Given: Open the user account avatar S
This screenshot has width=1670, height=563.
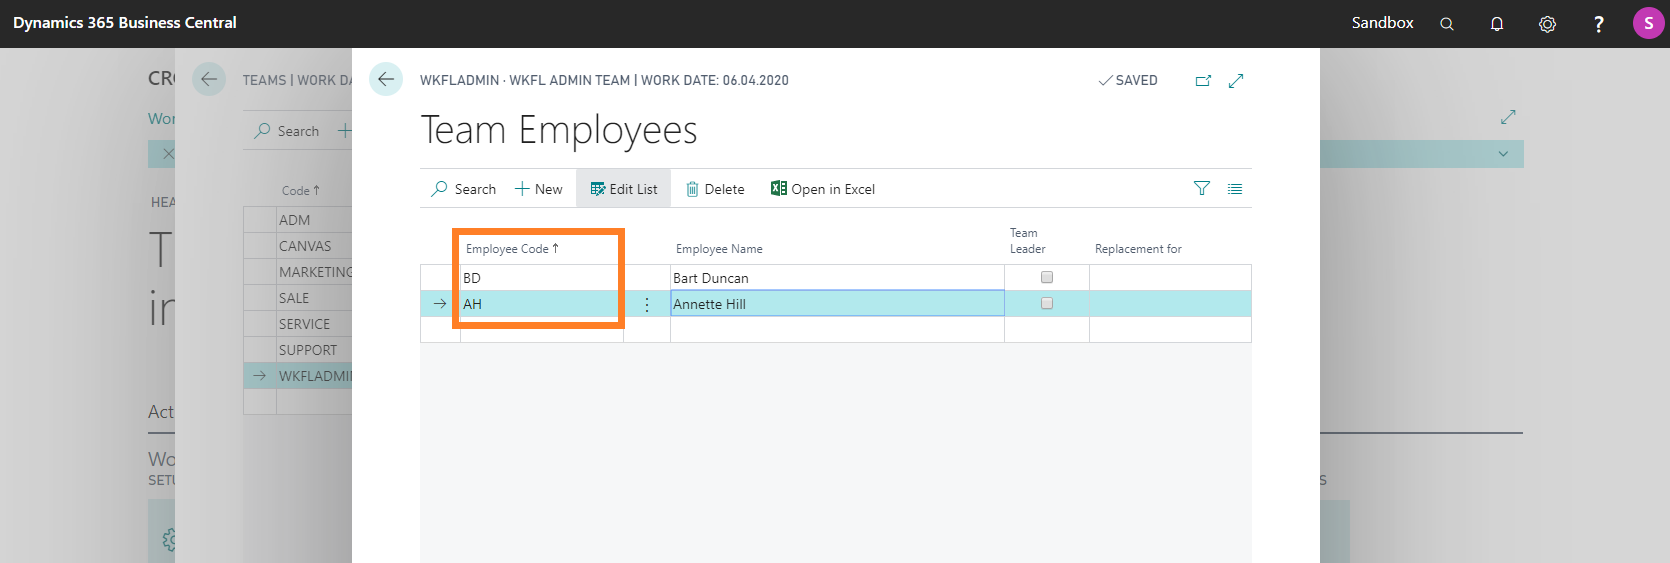Looking at the screenshot, I should pos(1648,23).
